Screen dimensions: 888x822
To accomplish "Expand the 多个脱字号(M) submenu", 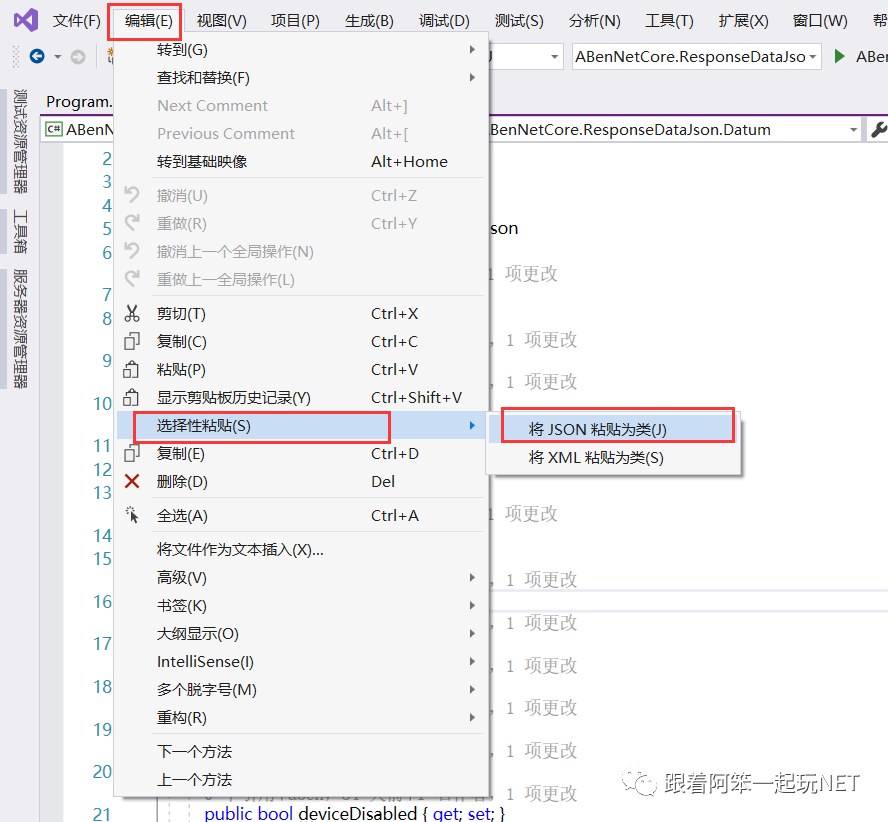I will click(x=301, y=689).
